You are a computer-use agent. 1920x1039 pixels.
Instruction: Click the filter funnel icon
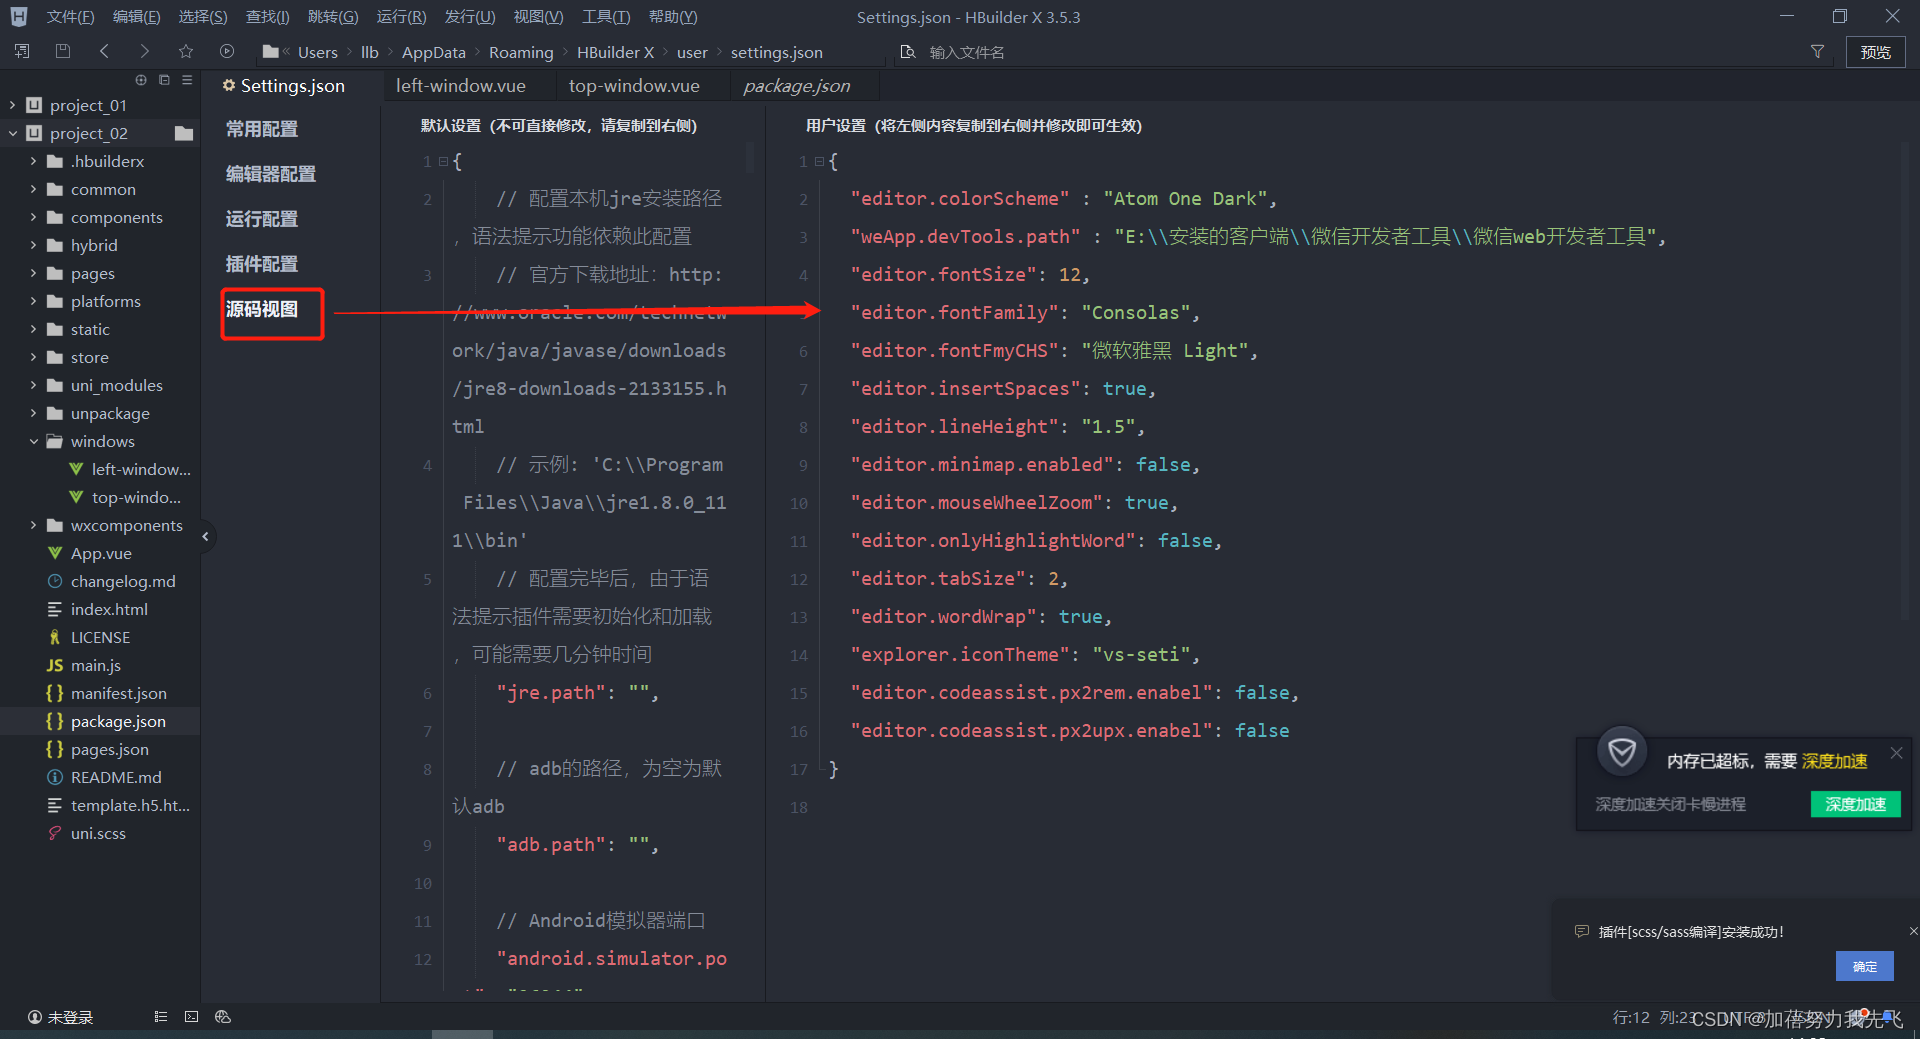1817,51
